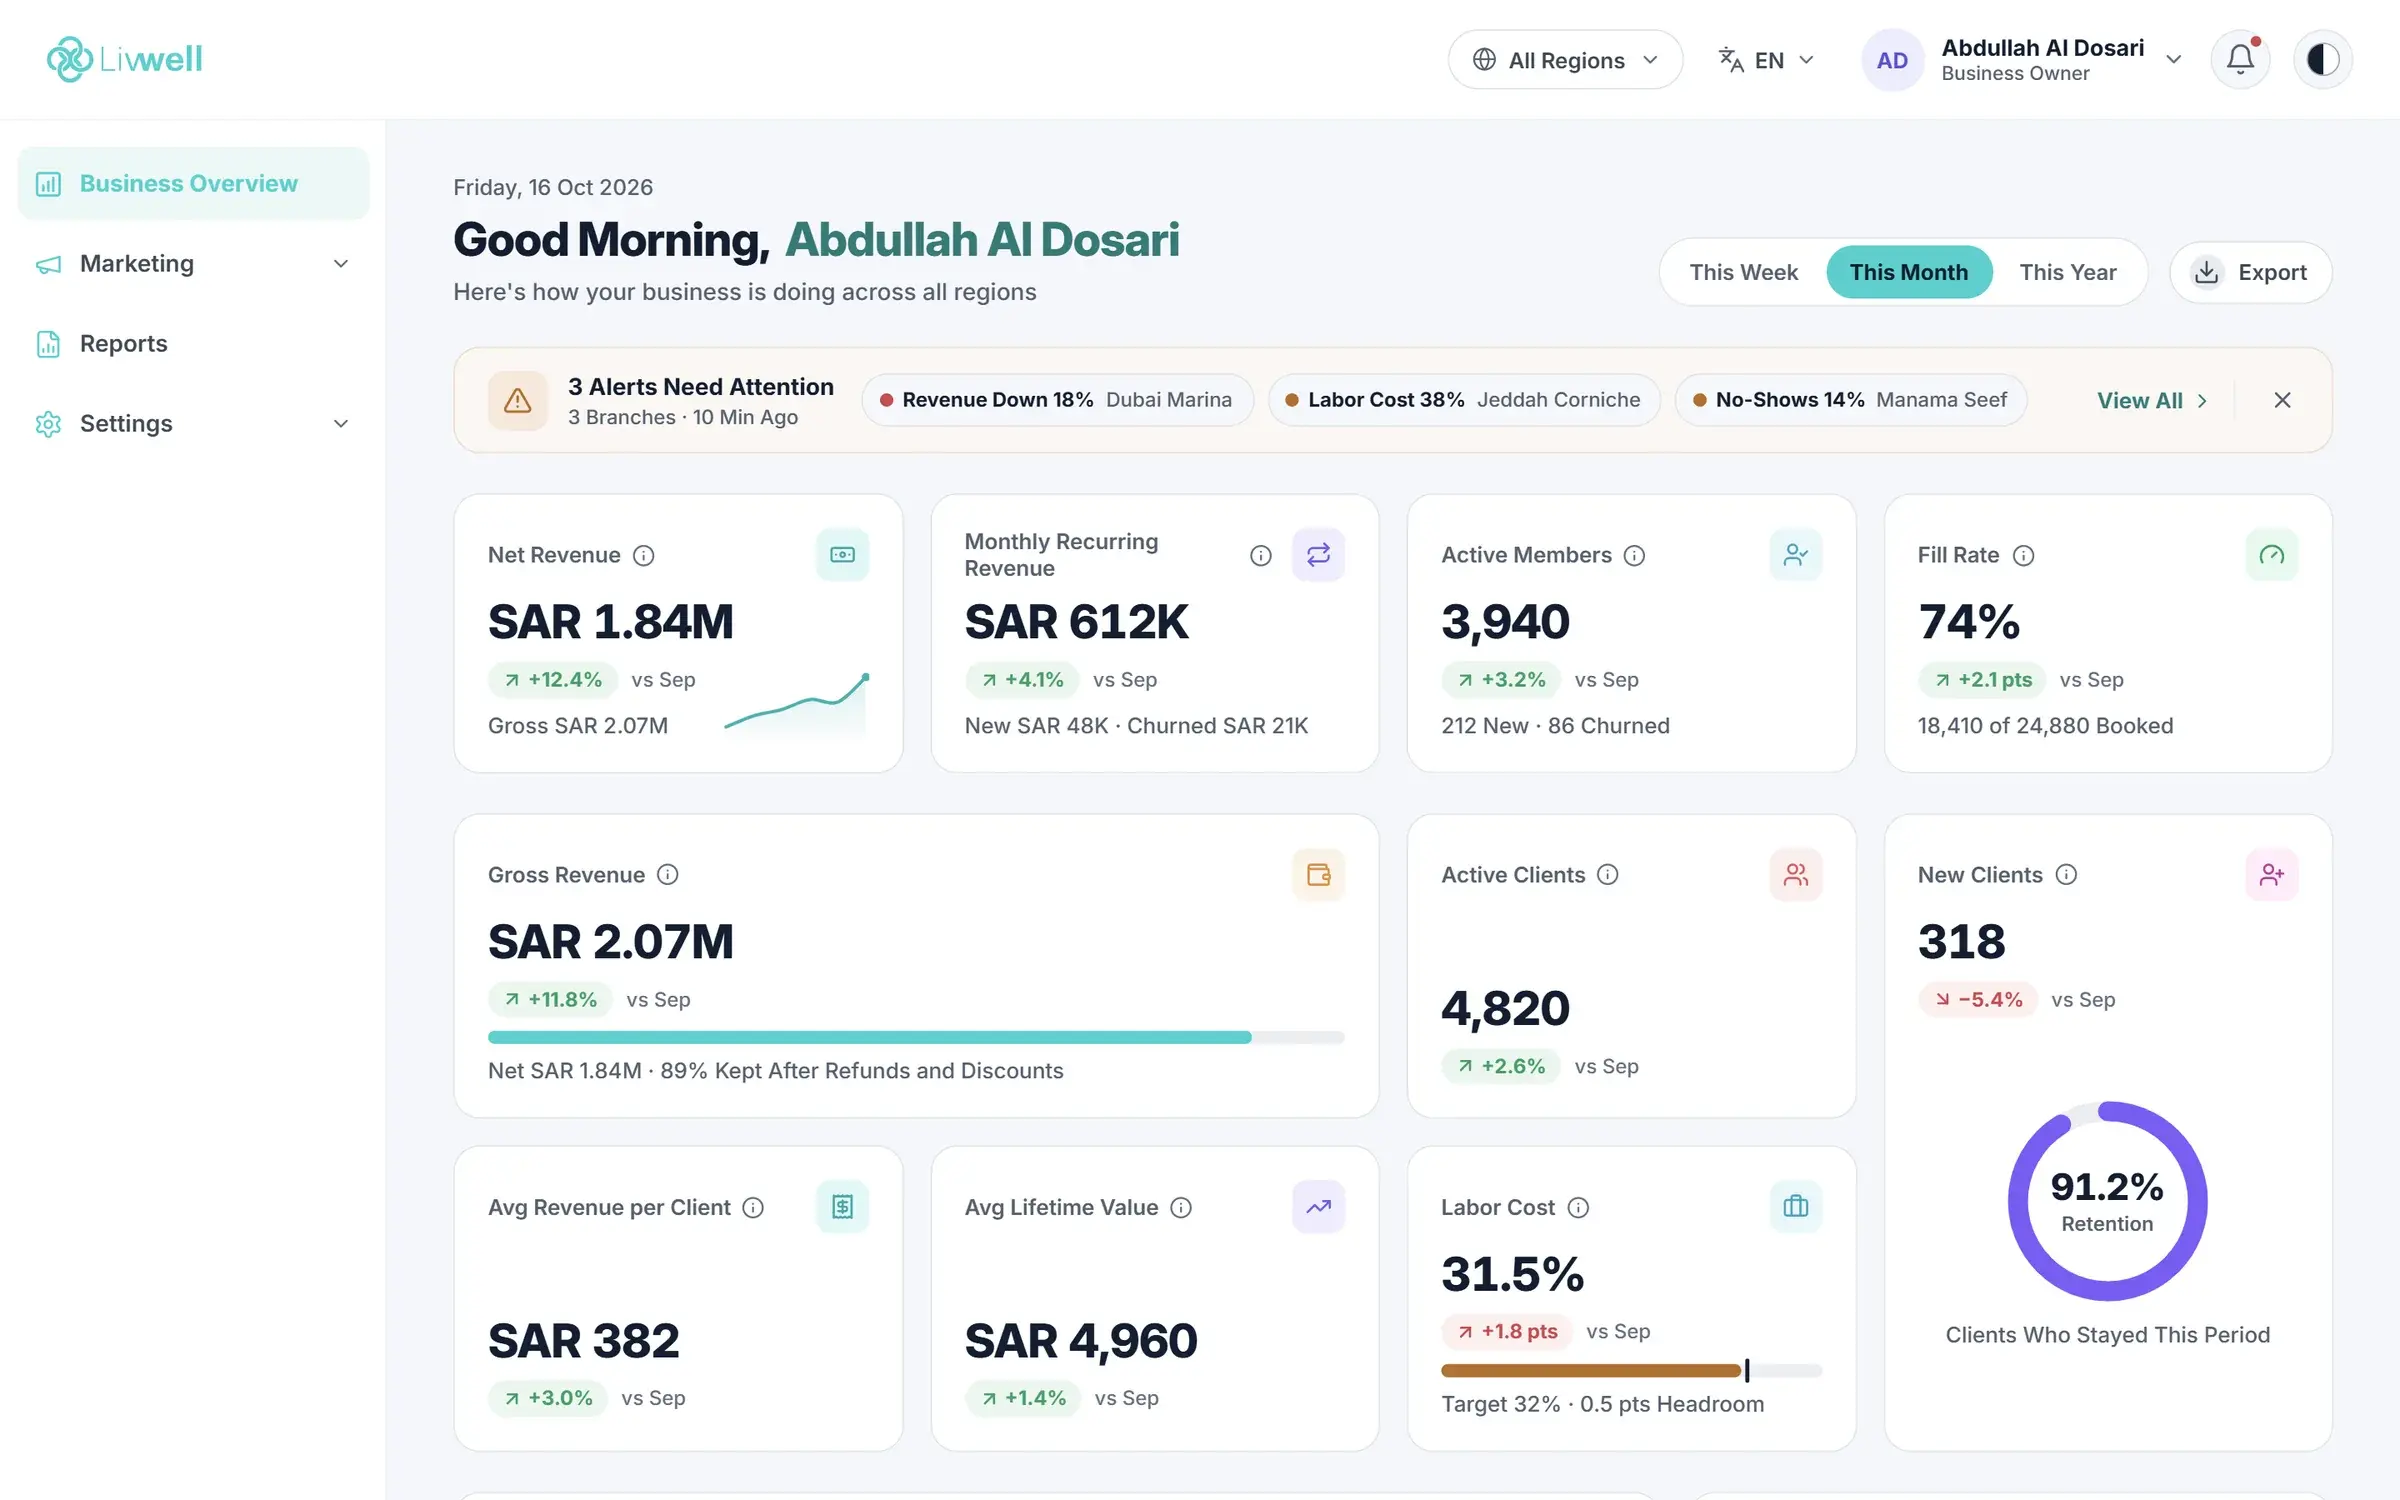This screenshot has height=1500, width=2400.
Task: Click the Gross Revenue wallet icon
Action: pyautogui.click(x=1318, y=874)
